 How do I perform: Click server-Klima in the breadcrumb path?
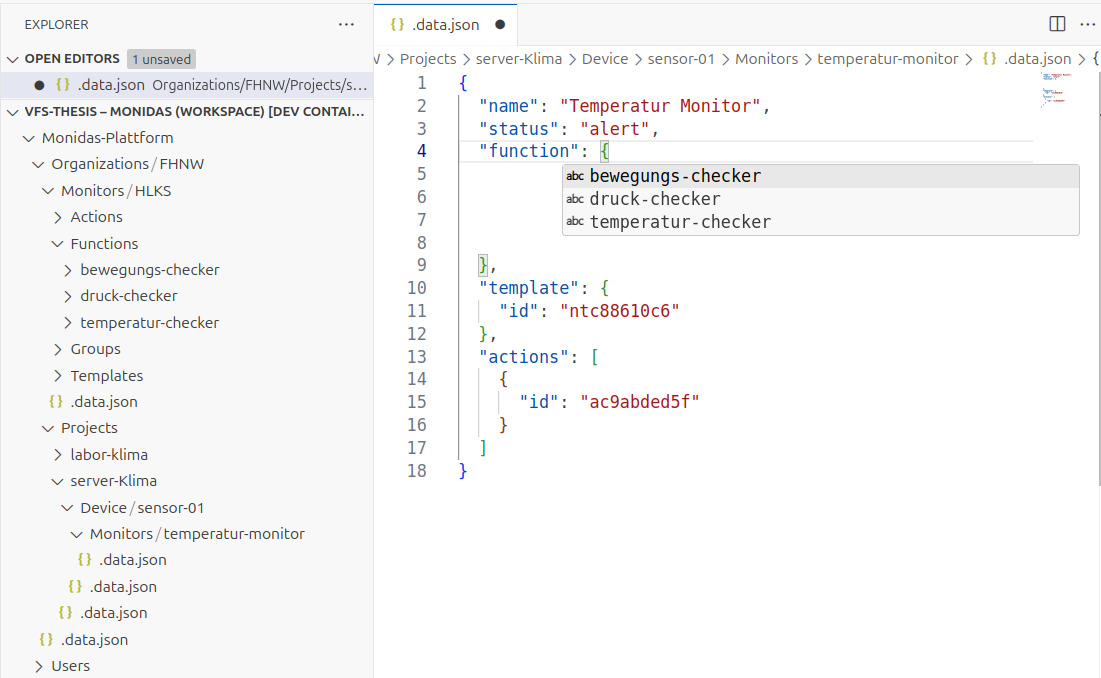[x=519, y=59]
